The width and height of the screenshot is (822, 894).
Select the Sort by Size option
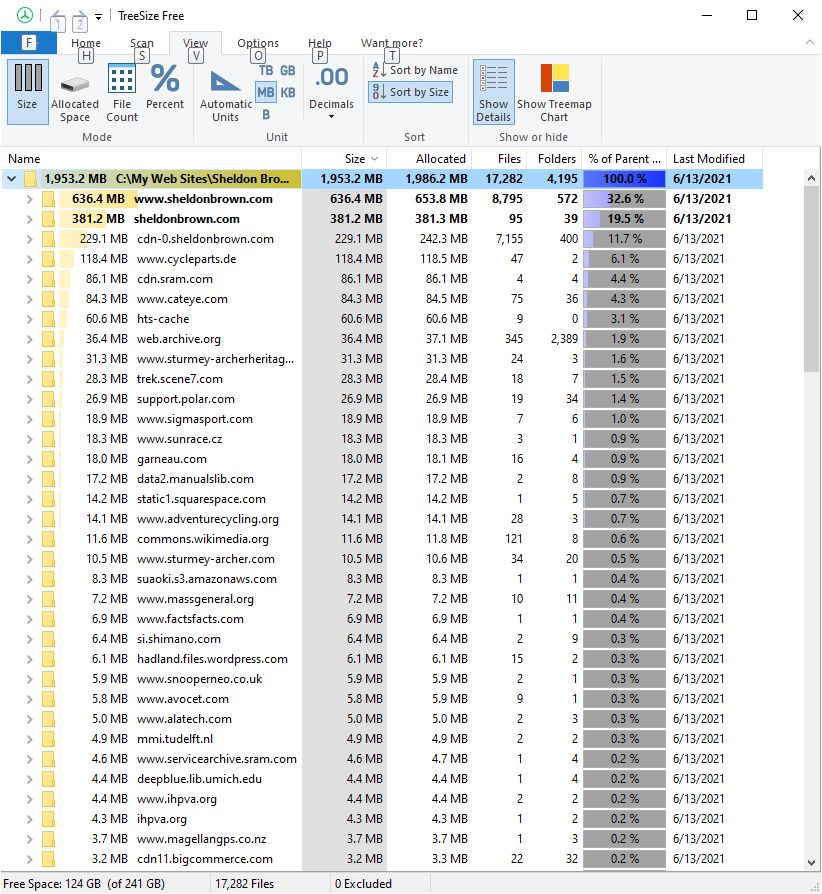click(411, 92)
